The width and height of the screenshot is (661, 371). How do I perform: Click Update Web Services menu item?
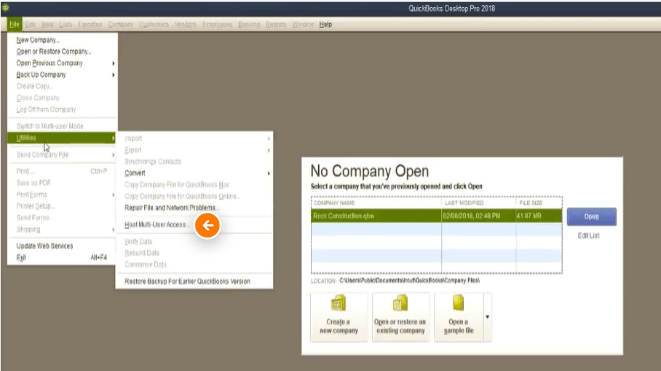(x=44, y=246)
